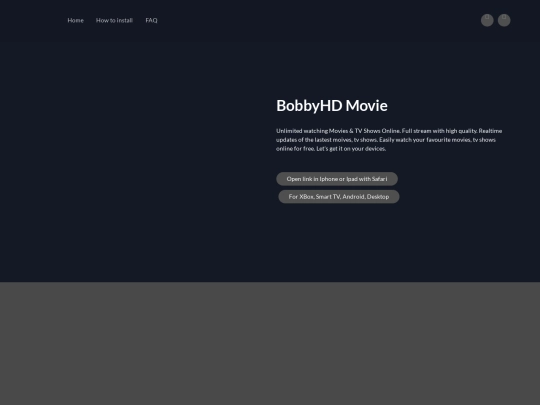The height and width of the screenshot is (405, 540).
Task: Go to How to install page
Action: pyautogui.click(x=114, y=20)
